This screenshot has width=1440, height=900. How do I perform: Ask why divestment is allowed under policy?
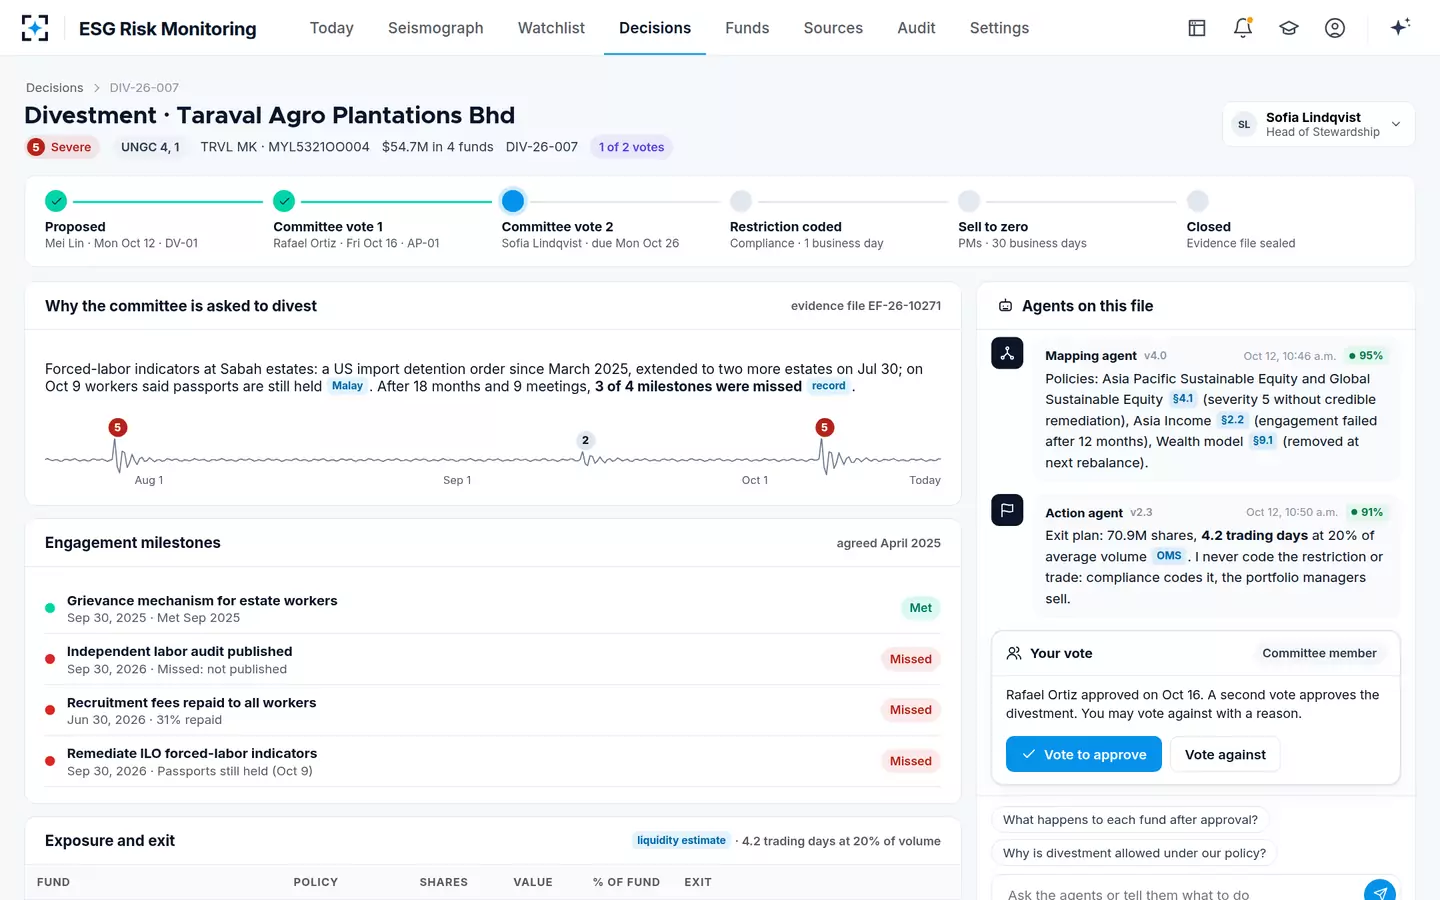click(1134, 853)
